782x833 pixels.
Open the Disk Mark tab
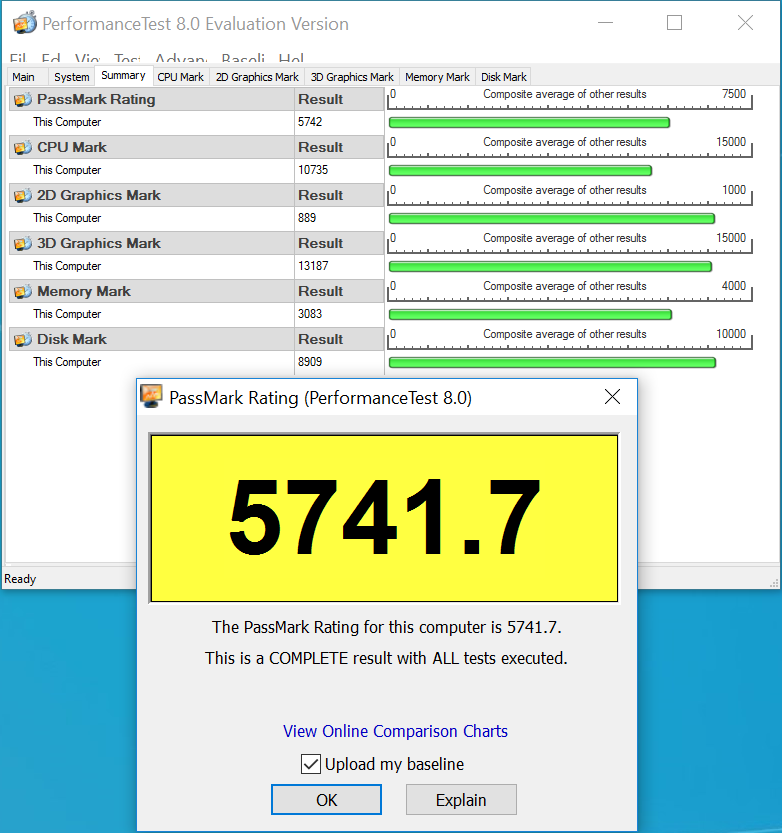(504, 77)
